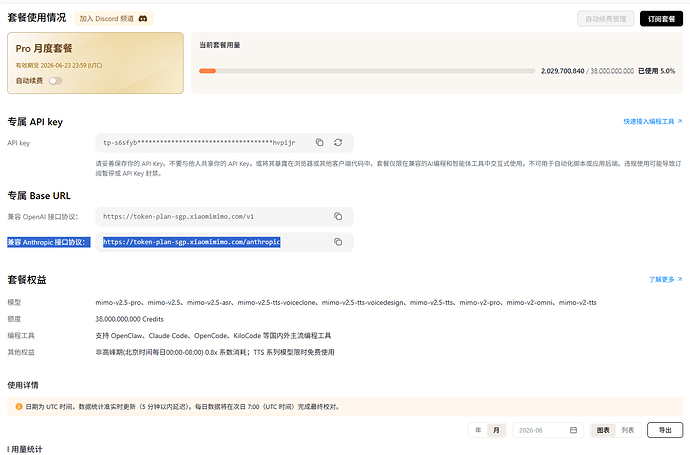
Task: Click the 2,029,700,840 usage figure
Action: point(562,71)
